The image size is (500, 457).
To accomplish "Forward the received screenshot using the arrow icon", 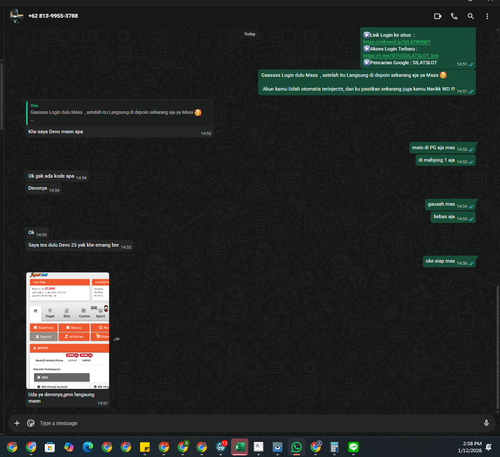I will (117, 339).
